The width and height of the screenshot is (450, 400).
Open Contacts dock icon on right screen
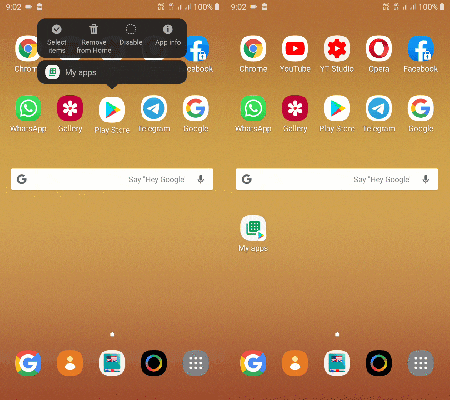click(x=295, y=363)
